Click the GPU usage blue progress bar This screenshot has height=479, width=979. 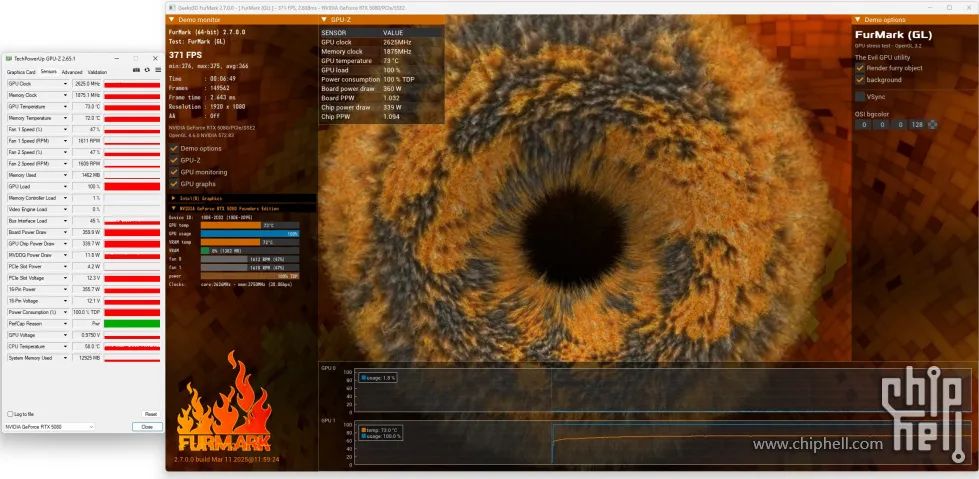pyautogui.click(x=250, y=234)
